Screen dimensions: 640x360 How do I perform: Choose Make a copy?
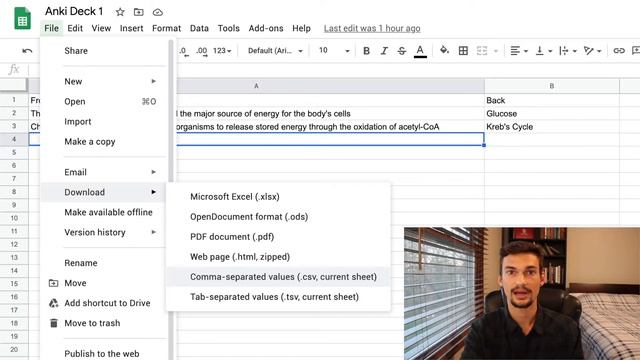coord(104,142)
